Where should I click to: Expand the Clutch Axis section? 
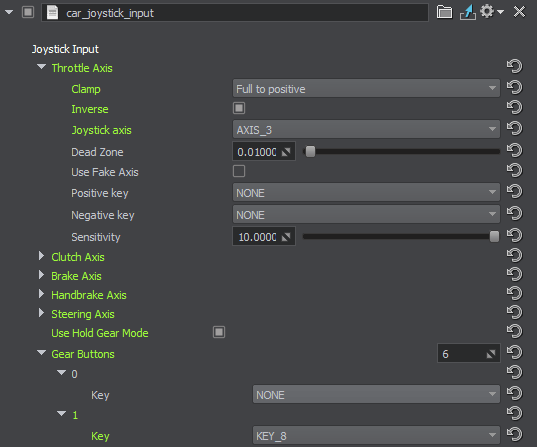41,256
